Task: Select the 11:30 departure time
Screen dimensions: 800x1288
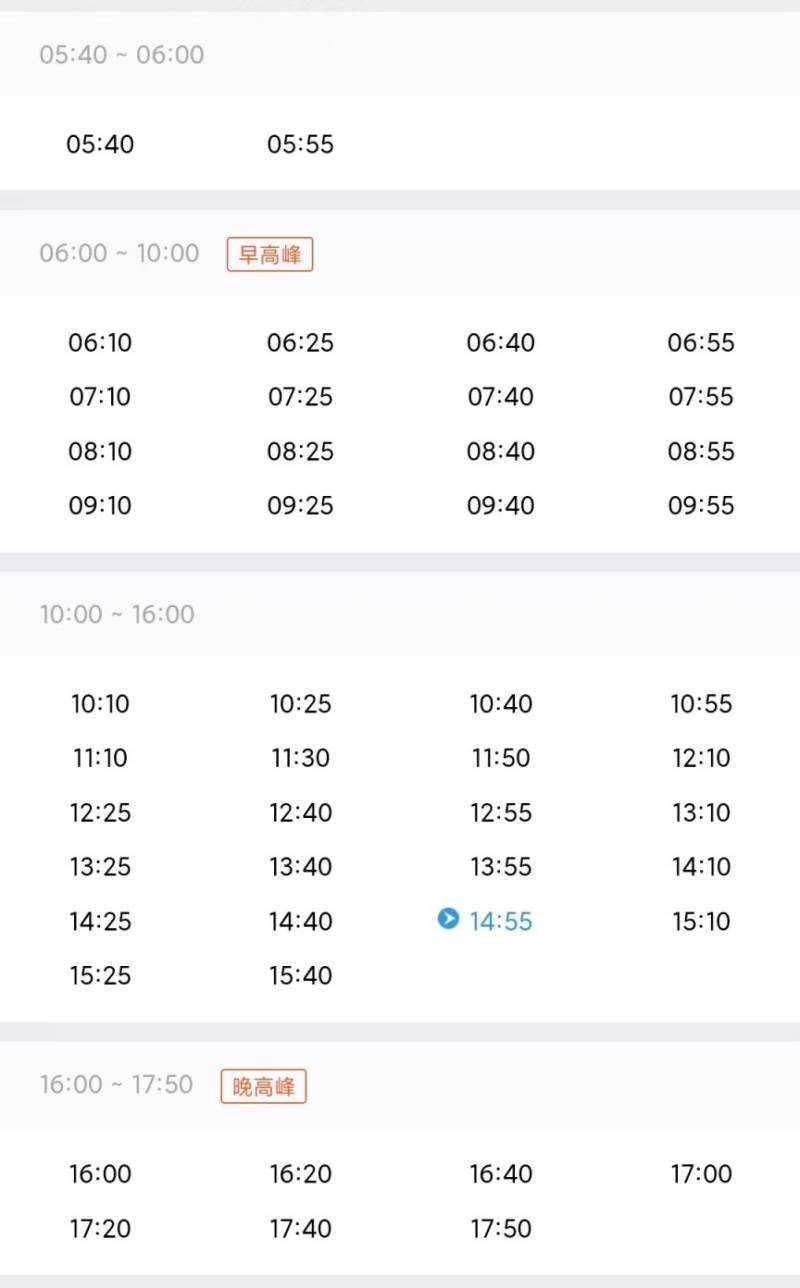Action: coord(300,758)
